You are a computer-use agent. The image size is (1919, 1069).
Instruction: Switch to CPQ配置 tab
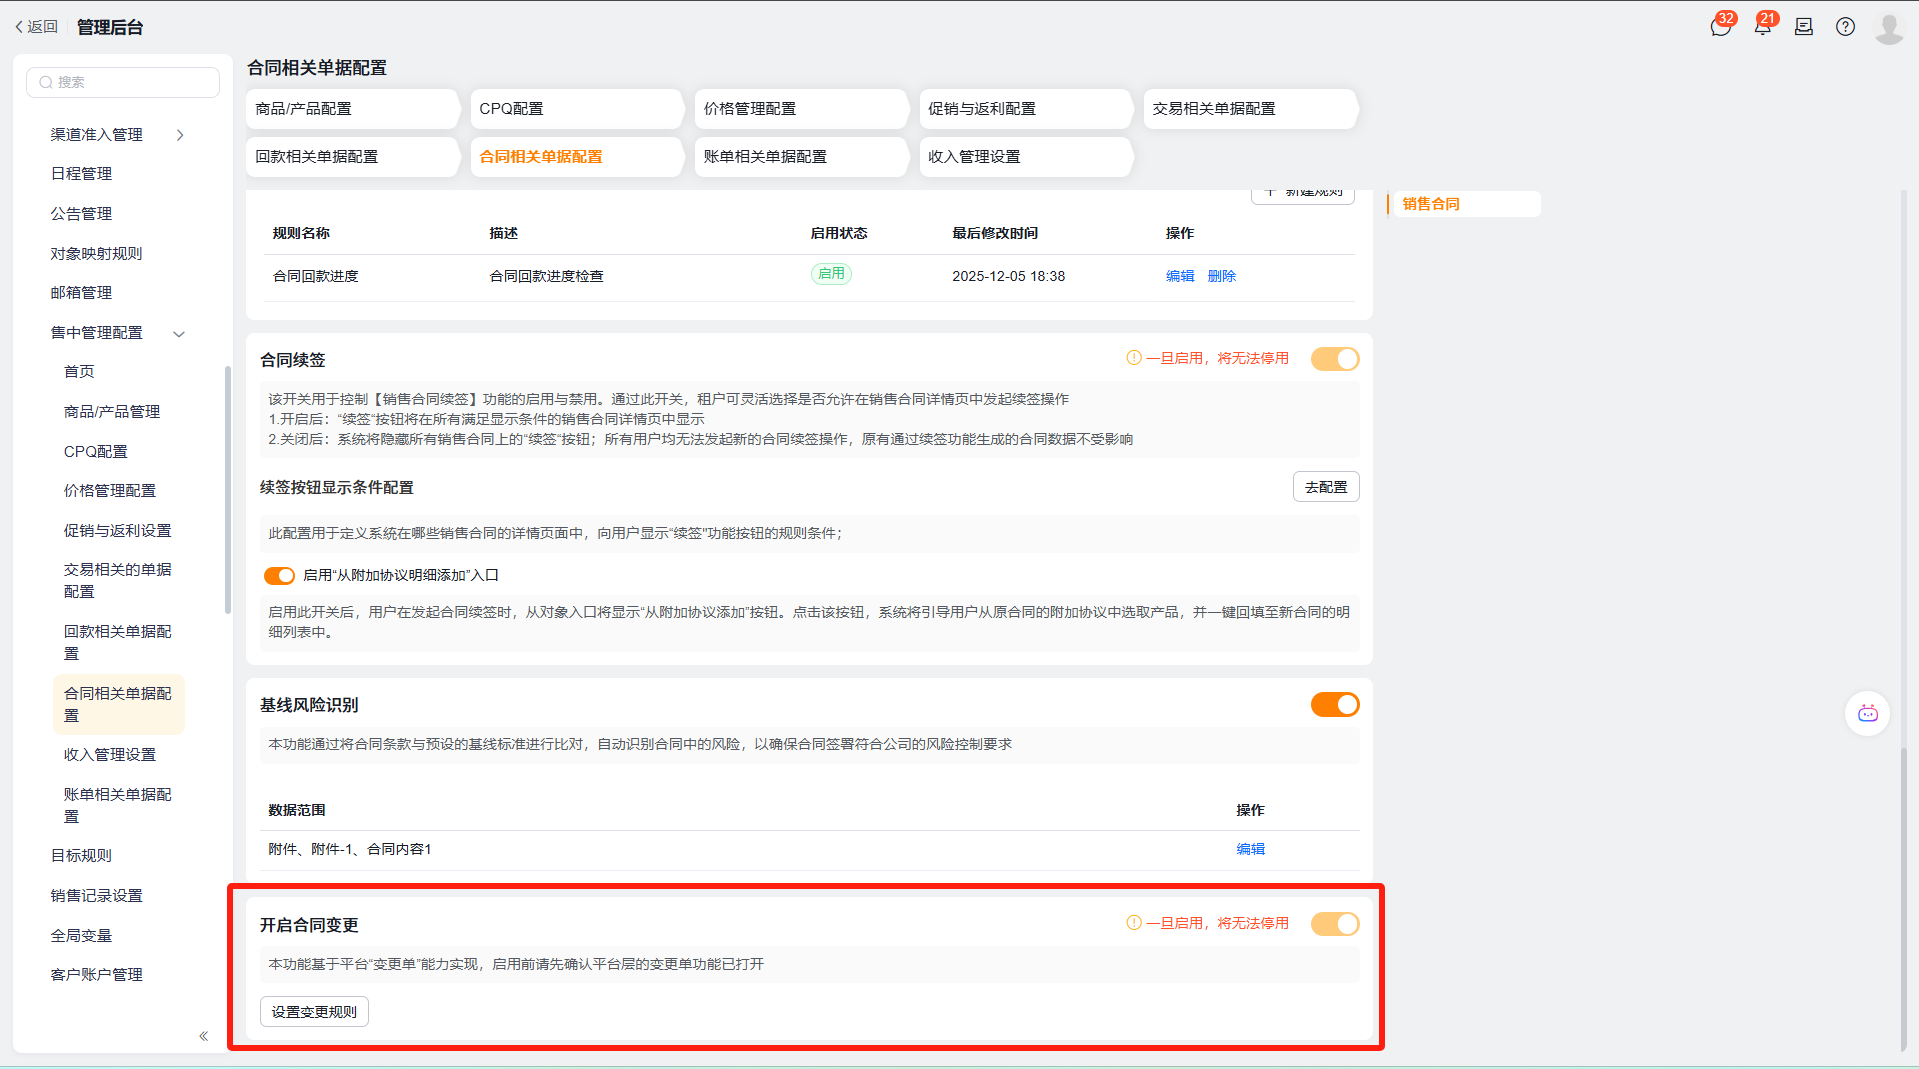pyautogui.click(x=577, y=109)
